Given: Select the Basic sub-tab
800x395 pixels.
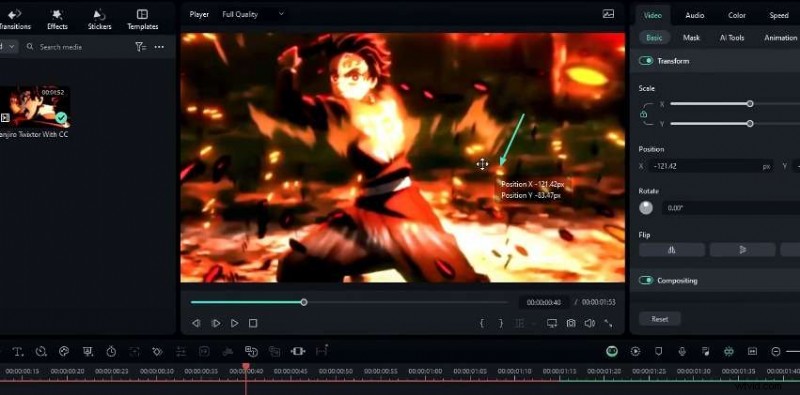Looking at the screenshot, I should [654, 38].
